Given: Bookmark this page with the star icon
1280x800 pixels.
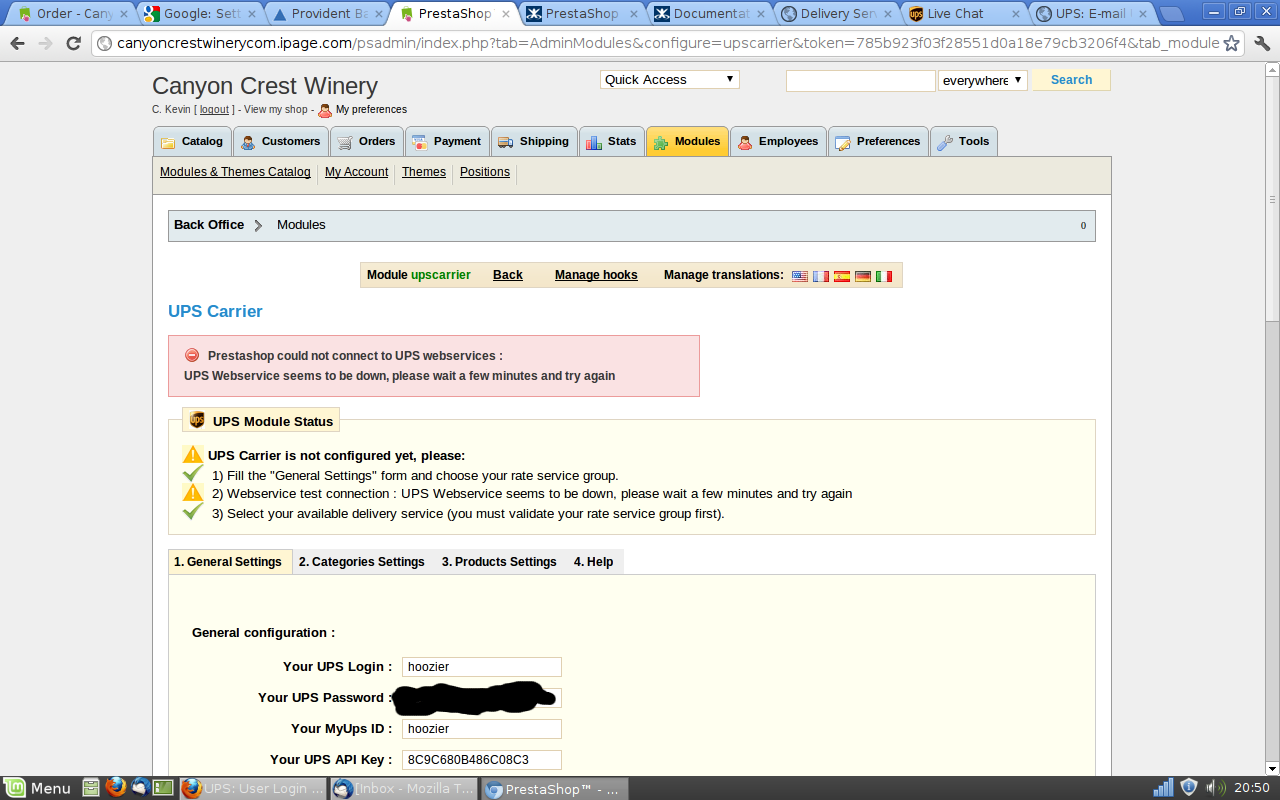Looking at the screenshot, I should click(x=1232, y=44).
